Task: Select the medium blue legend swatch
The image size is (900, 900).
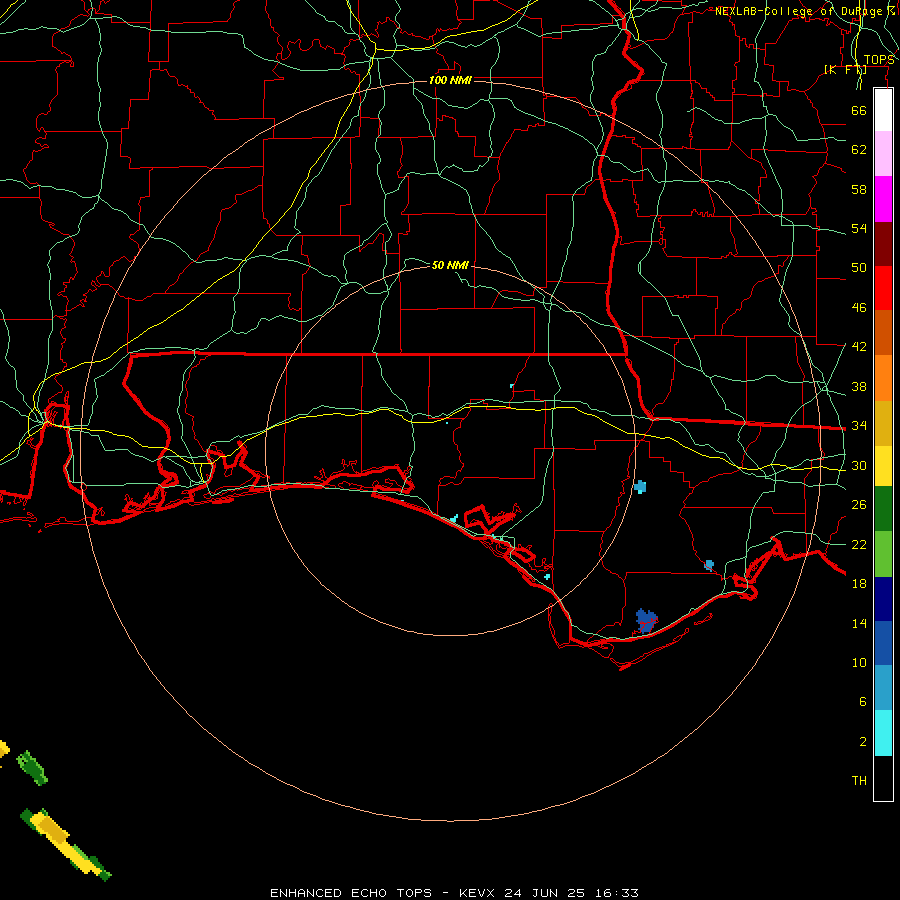Action: [x=883, y=643]
